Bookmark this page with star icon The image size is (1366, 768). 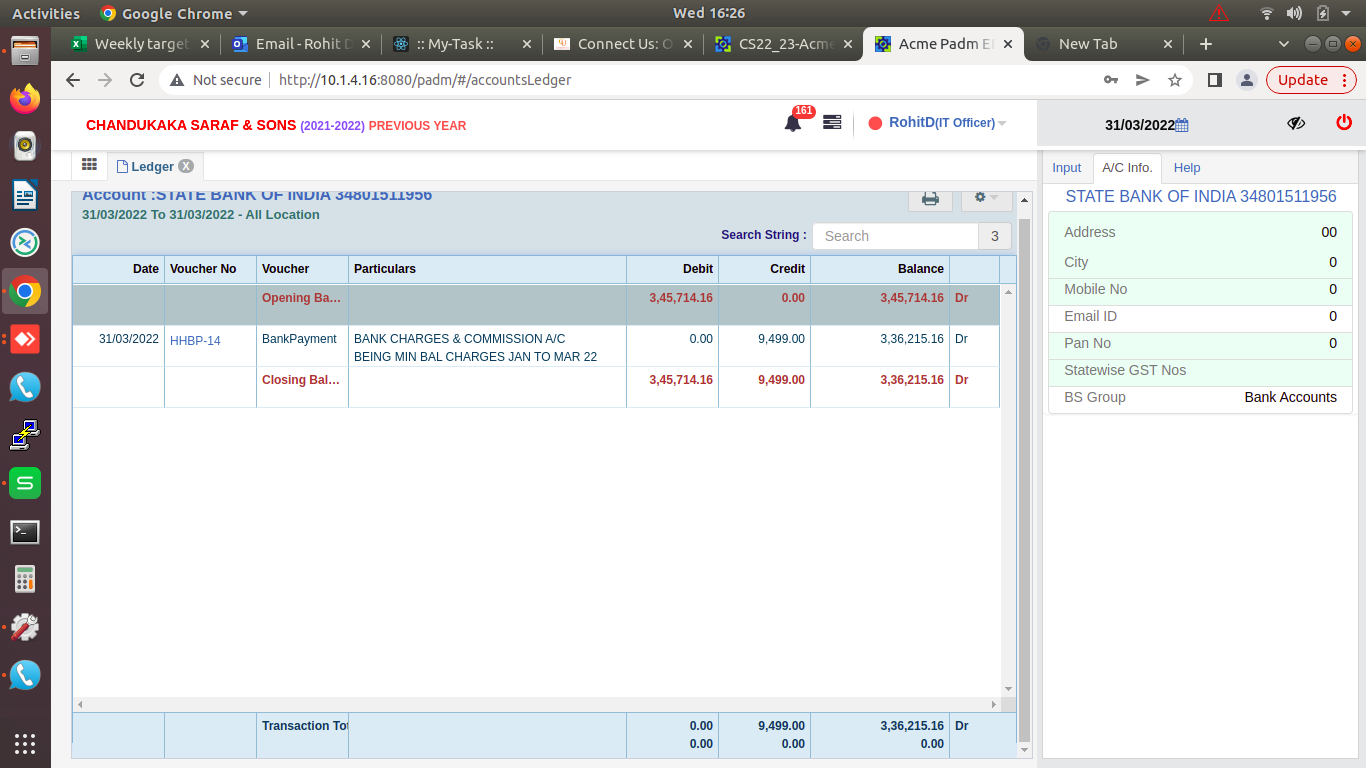[x=1175, y=80]
